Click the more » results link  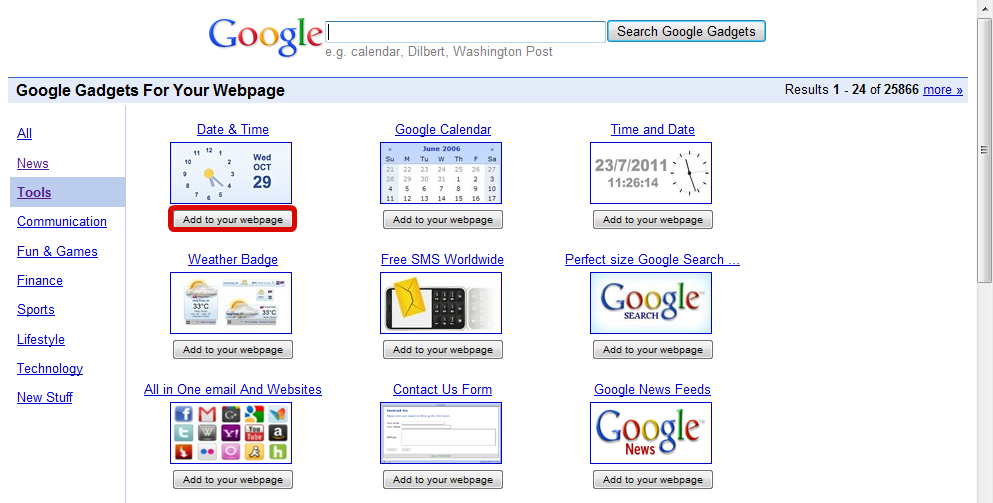(942, 90)
